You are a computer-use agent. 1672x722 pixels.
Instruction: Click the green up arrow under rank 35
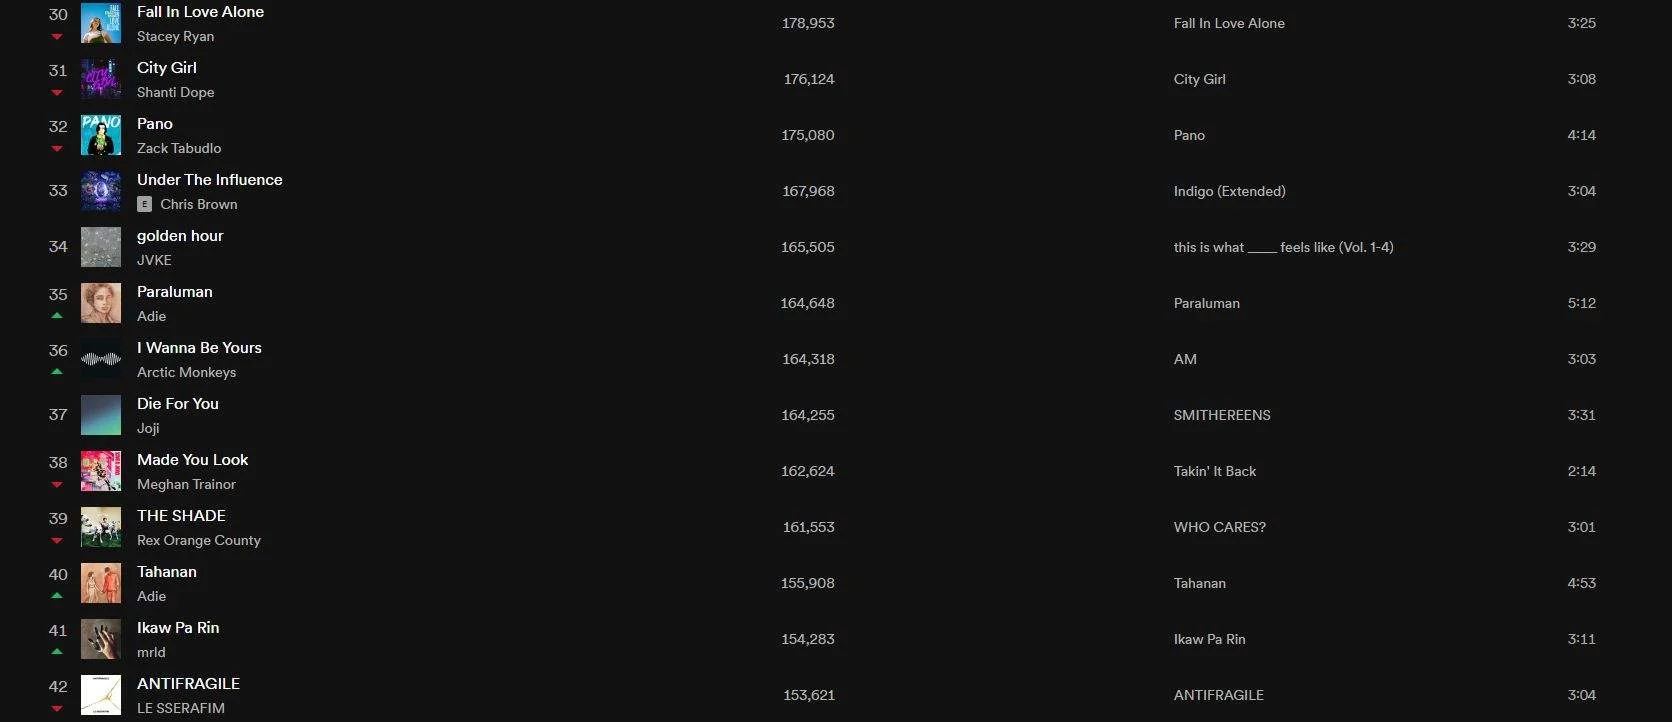click(x=57, y=315)
